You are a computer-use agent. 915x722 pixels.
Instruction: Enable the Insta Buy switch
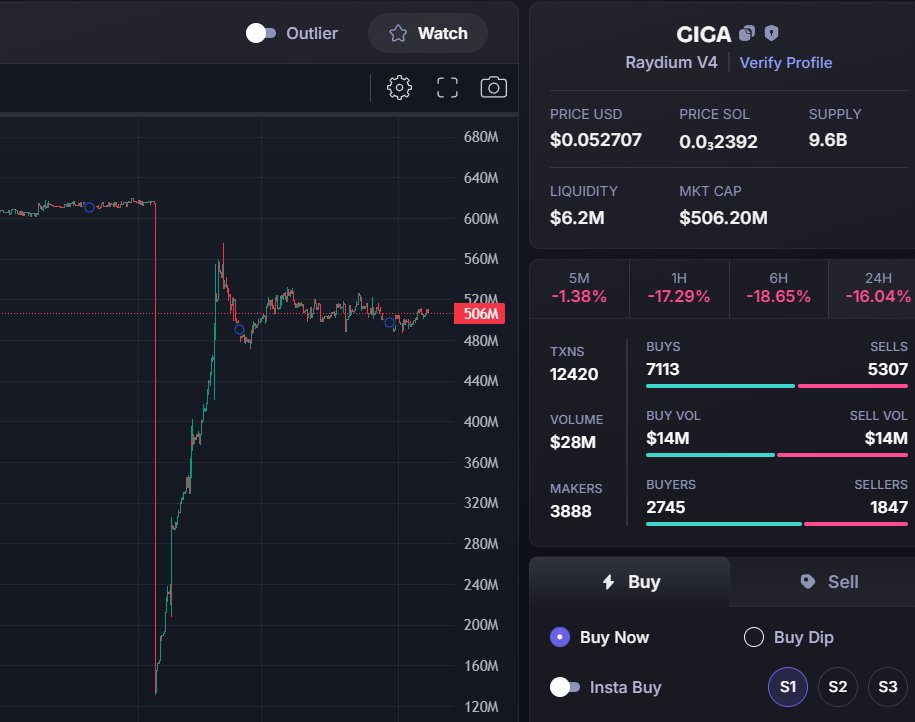click(564, 687)
